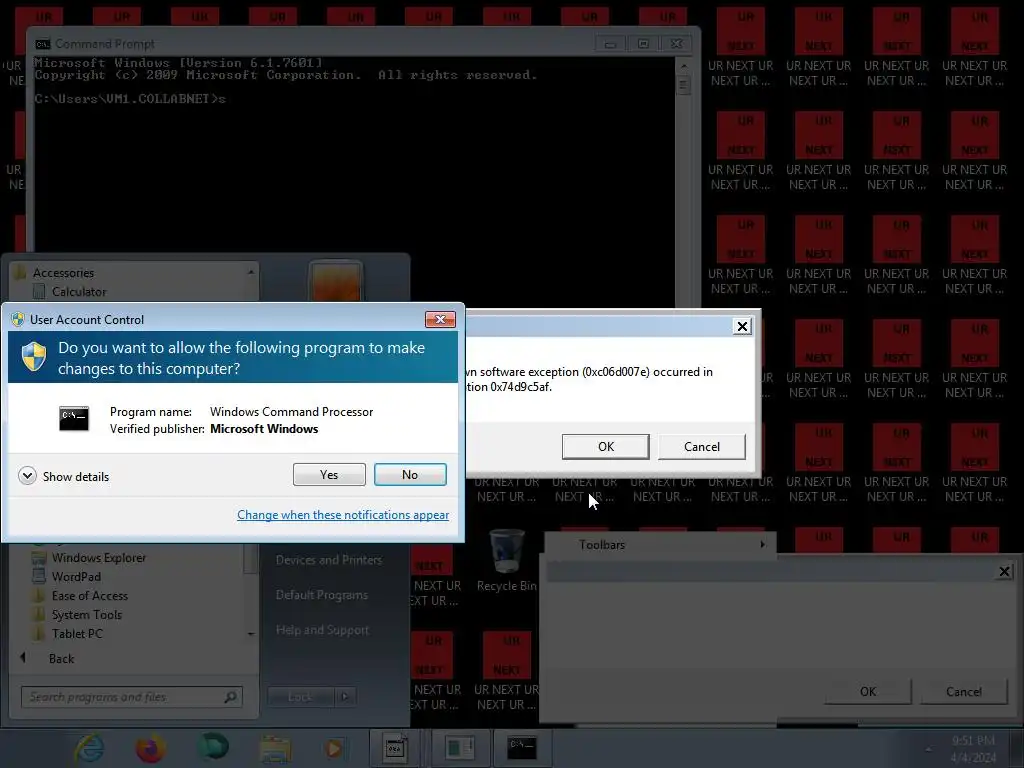Click the Command Prompt title bar icon
The width and height of the screenshot is (1024, 768).
[43, 44]
